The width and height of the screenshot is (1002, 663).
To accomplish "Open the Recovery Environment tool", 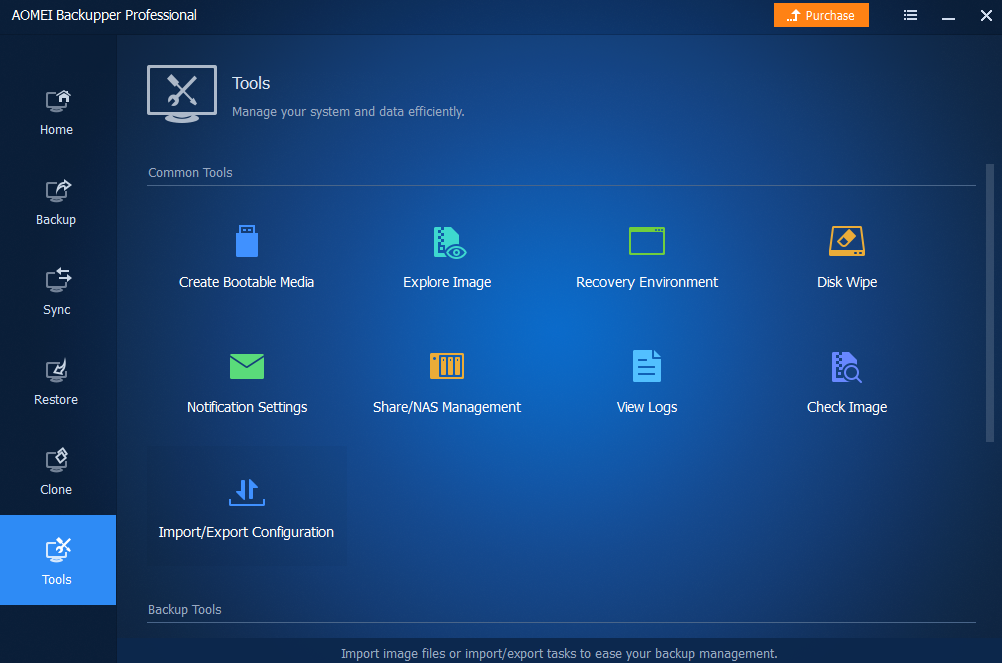I will coord(647,257).
